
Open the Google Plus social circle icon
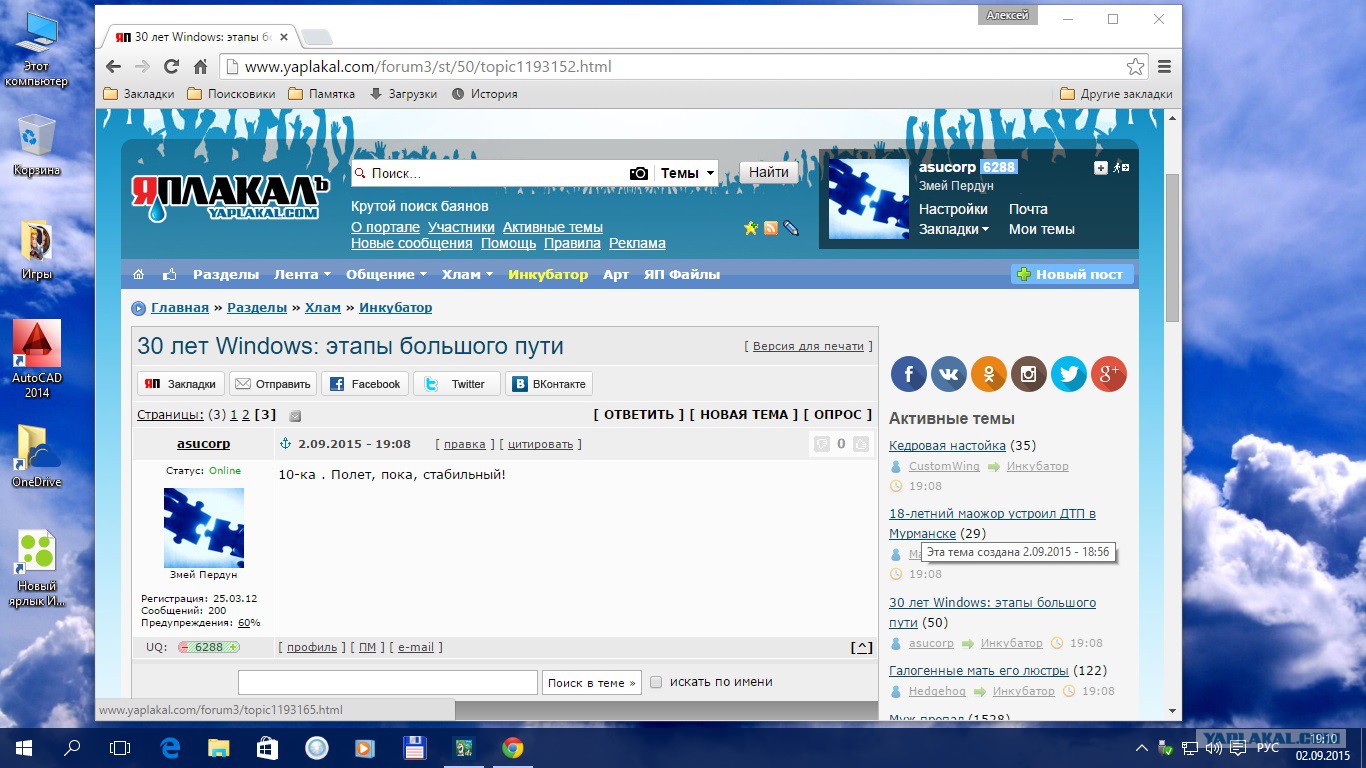tap(1109, 374)
